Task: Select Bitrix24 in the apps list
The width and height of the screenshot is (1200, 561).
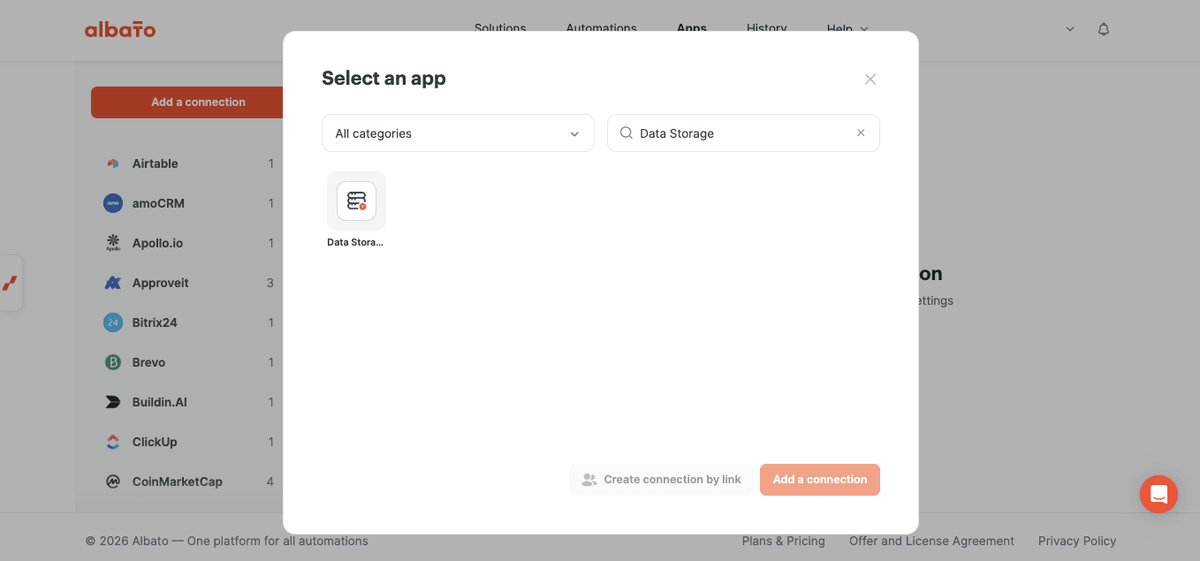Action: tap(188, 323)
